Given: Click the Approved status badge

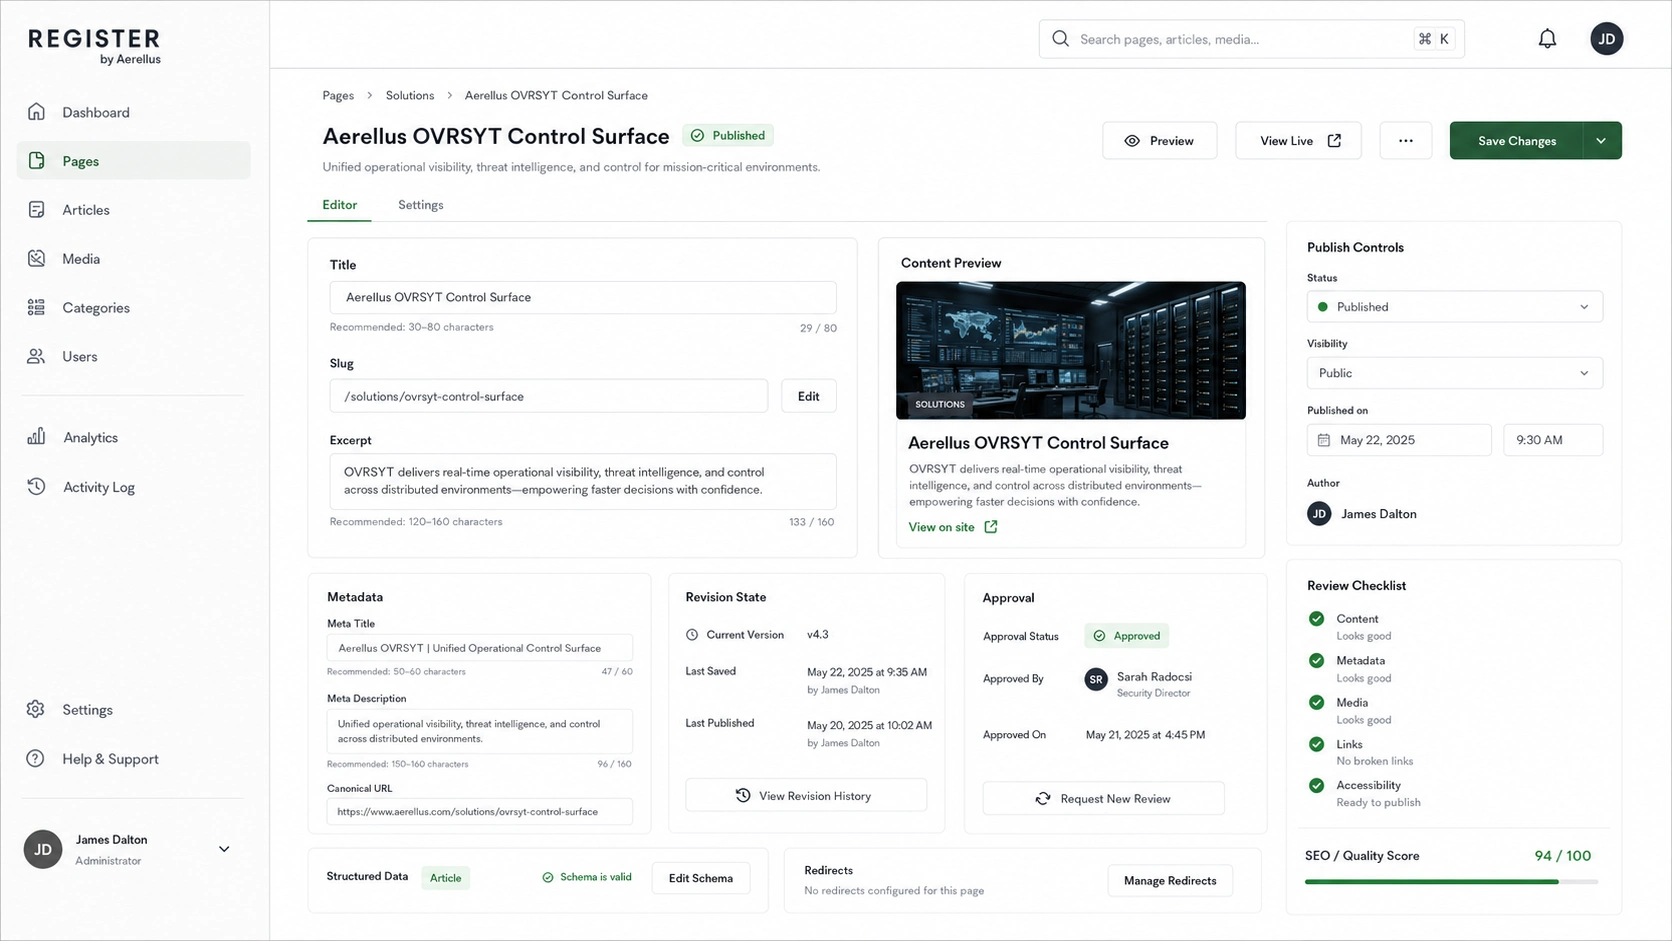Looking at the screenshot, I should (1127, 636).
